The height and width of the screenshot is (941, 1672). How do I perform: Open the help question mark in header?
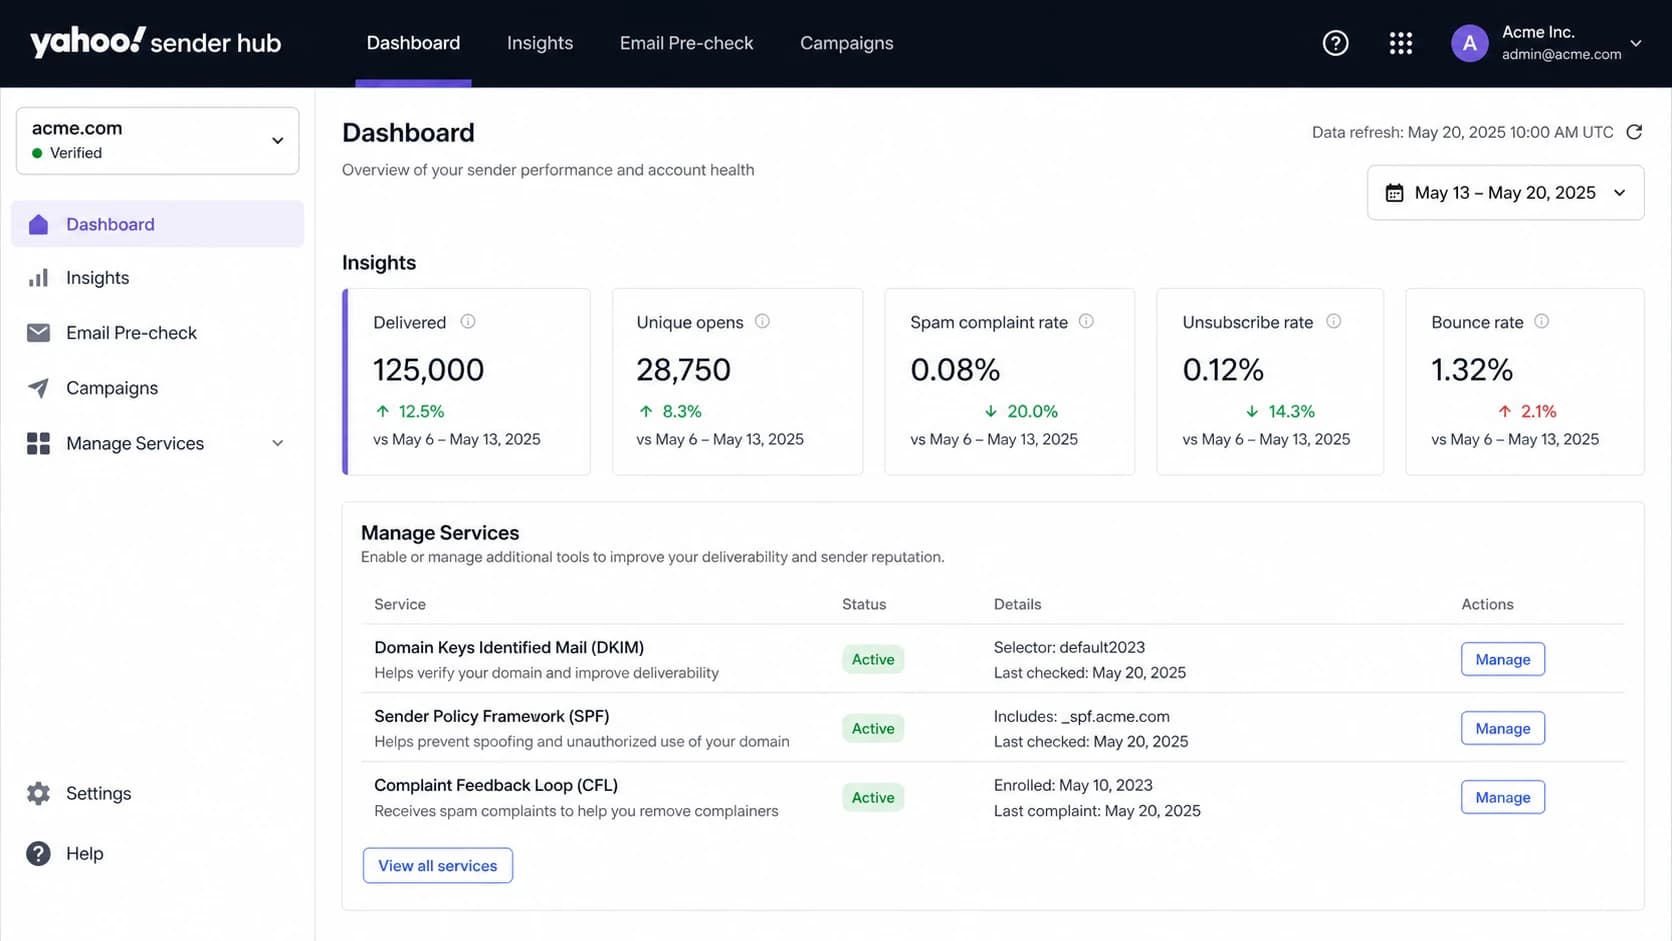click(1335, 43)
